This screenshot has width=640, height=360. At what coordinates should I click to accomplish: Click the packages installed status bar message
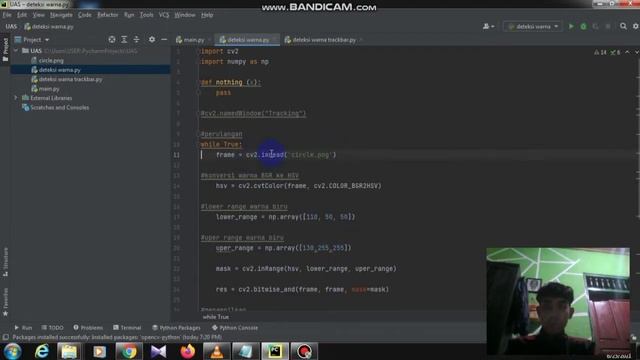pos(117,337)
